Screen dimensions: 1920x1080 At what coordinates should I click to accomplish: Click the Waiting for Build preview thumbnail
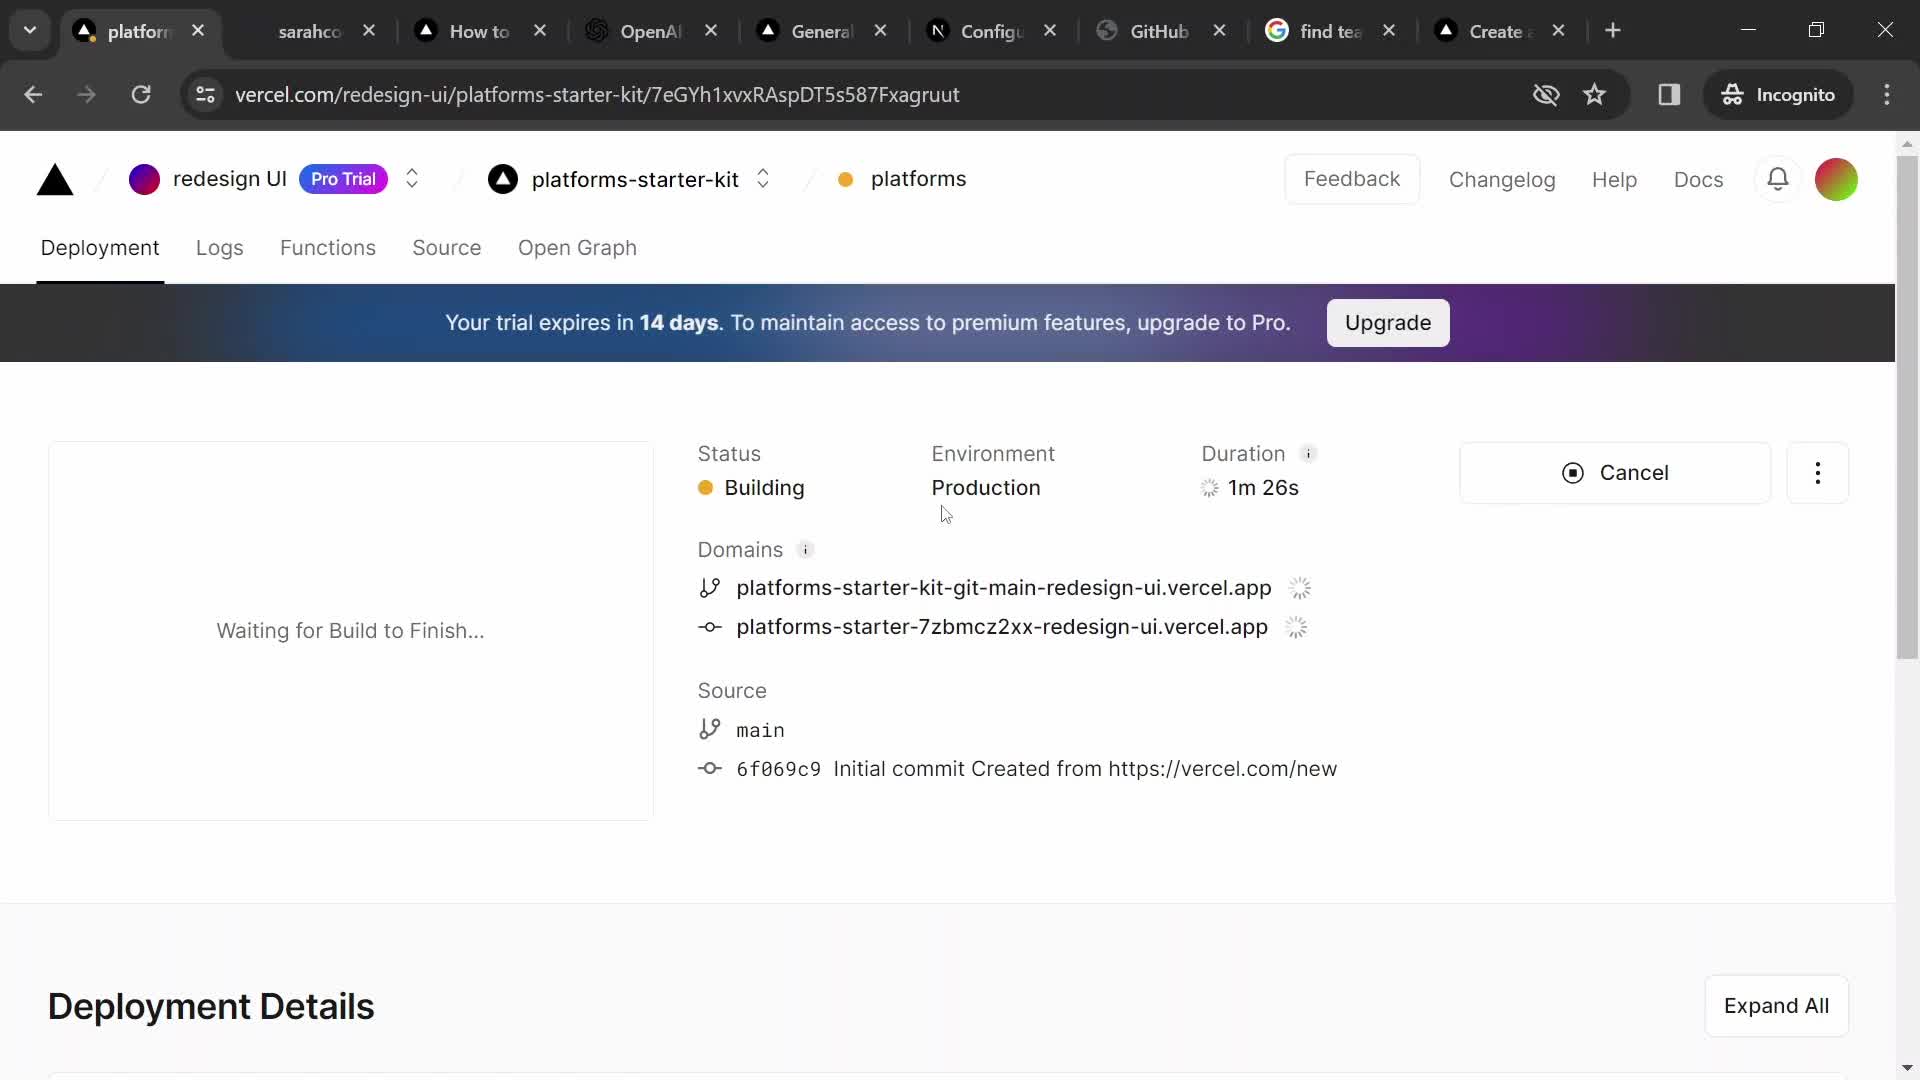coord(351,631)
